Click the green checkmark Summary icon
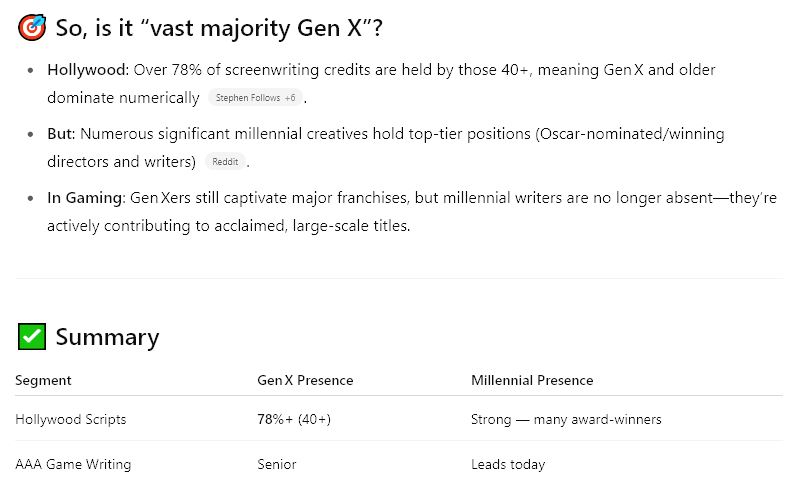Viewport: 810px width, 487px height. tap(32, 337)
